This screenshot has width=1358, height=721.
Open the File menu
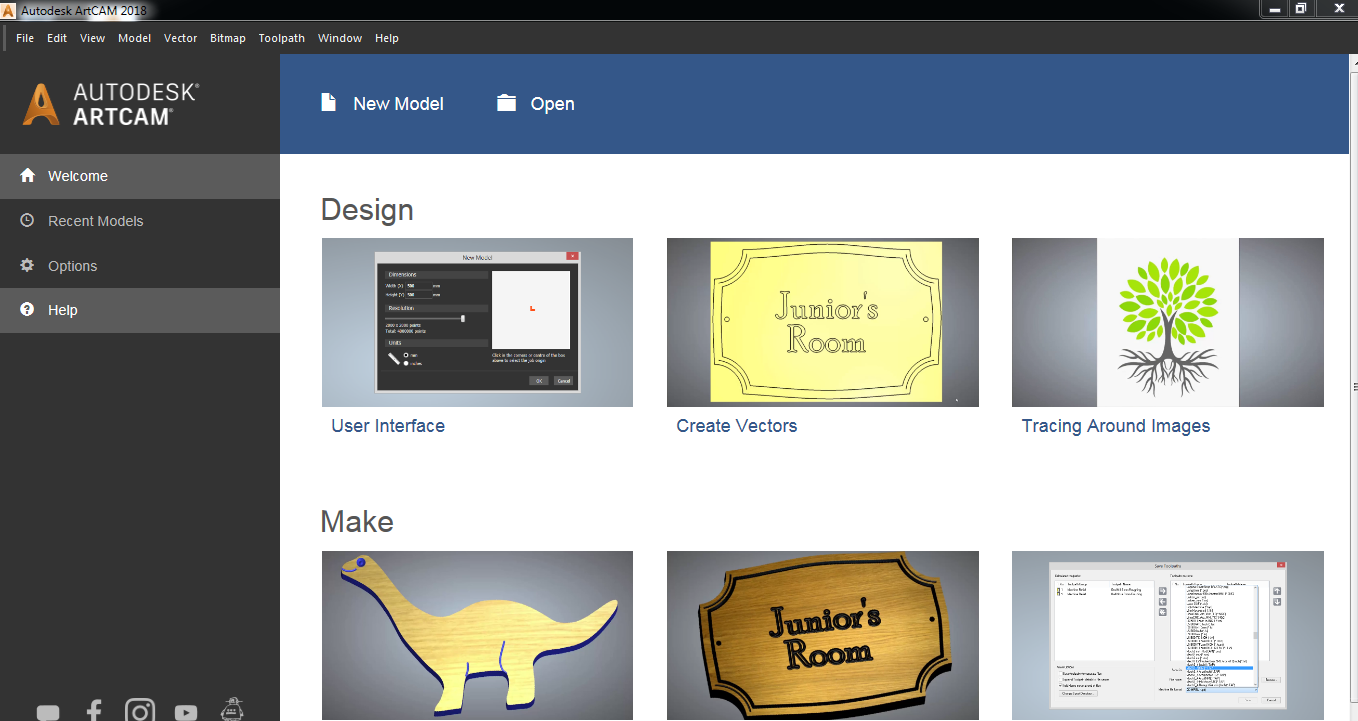[25, 38]
